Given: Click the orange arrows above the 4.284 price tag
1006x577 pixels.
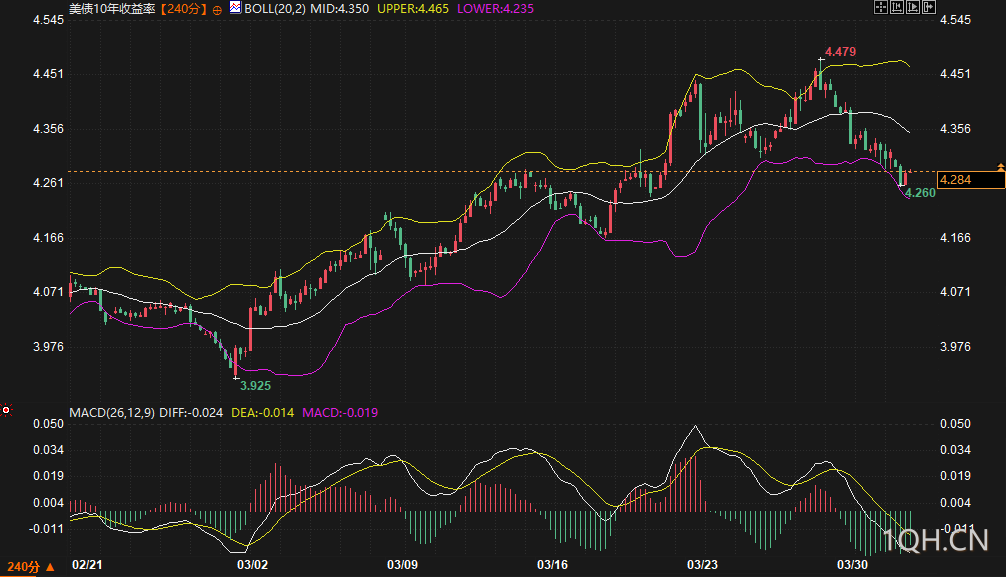Looking at the screenshot, I should (1000, 165).
